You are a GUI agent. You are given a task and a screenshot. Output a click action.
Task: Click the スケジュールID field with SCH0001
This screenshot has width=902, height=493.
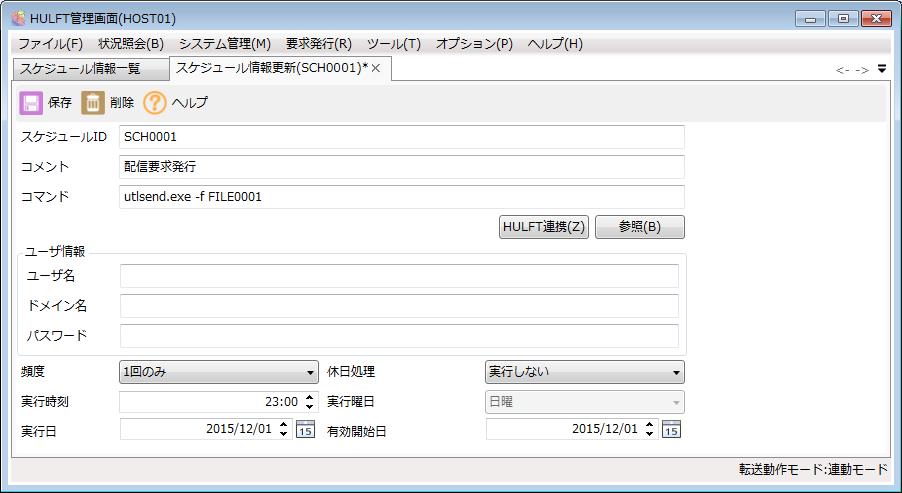pyautogui.click(x=402, y=137)
